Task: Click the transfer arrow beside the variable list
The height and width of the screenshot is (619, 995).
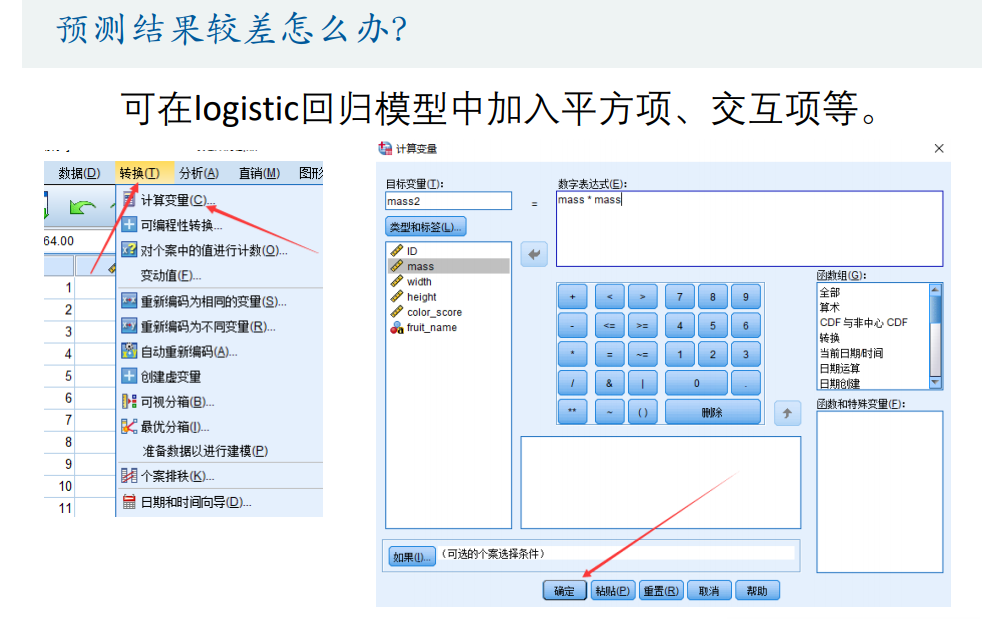Action: pyautogui.click(x=533, y=253)
